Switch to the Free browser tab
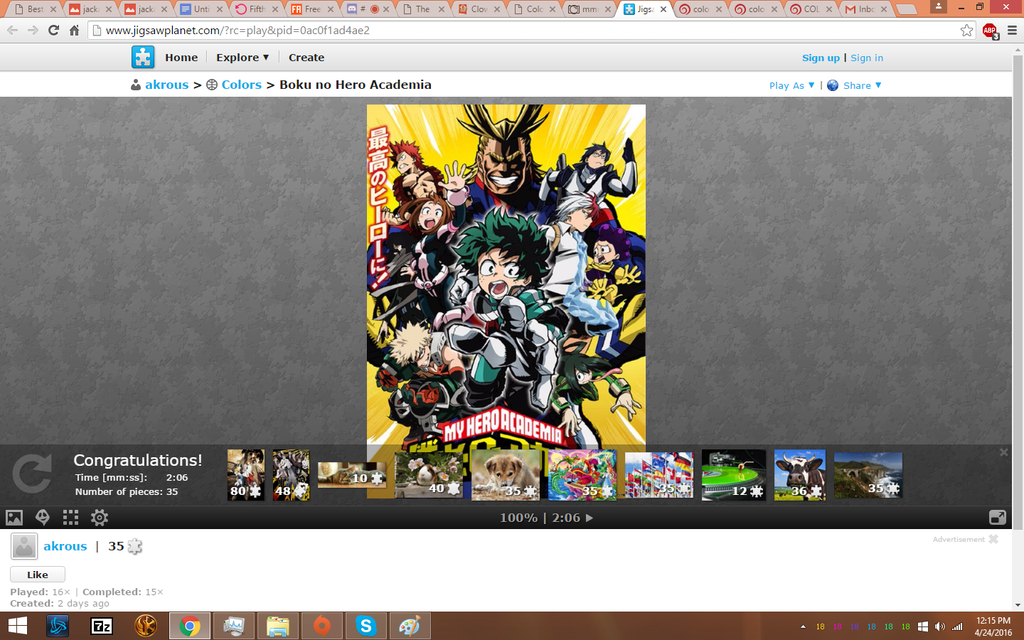The image size is (1024, 640). 312,9
